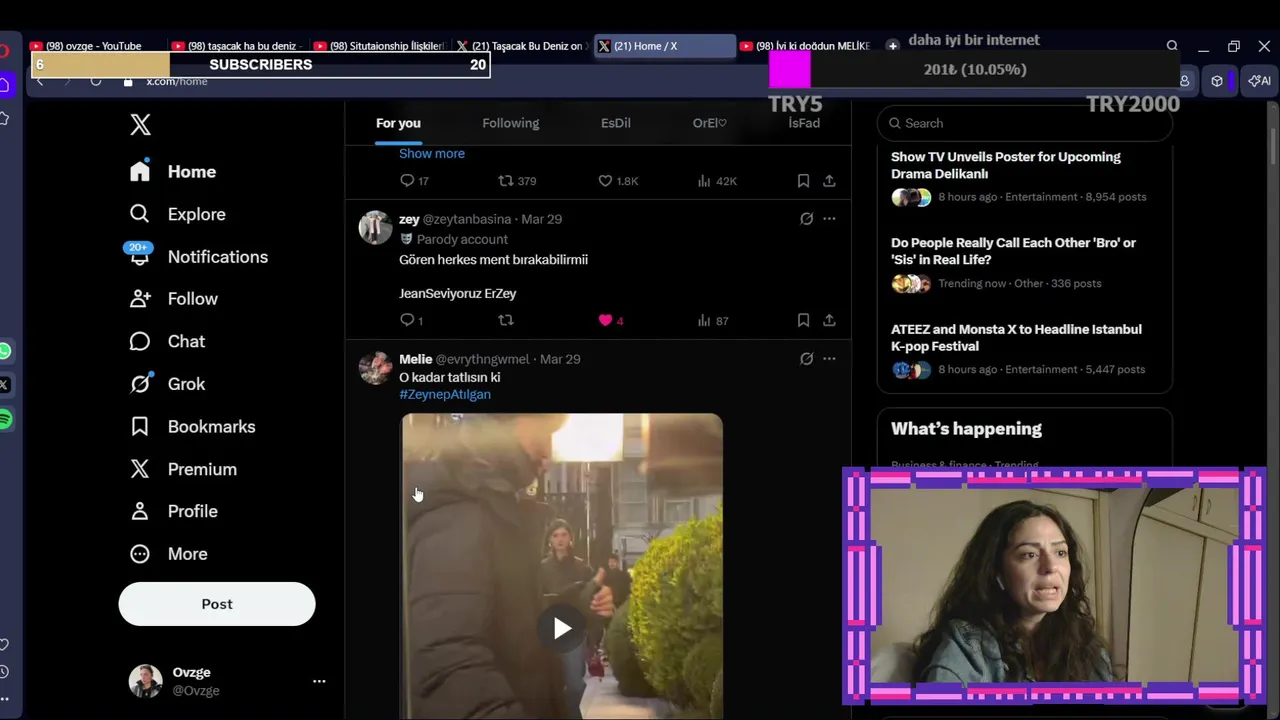
Task: Open Spotify in the browser sidebar
Action: (x=5, y=420)
